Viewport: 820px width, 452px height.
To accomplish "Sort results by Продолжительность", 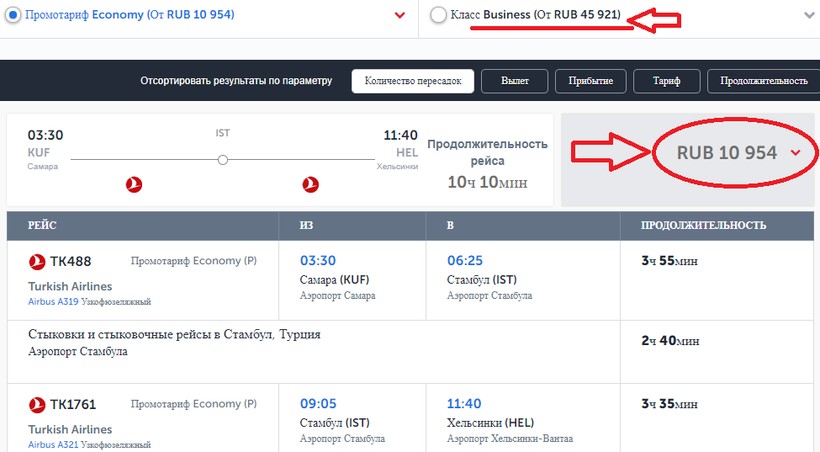I will tap(764, 81).
